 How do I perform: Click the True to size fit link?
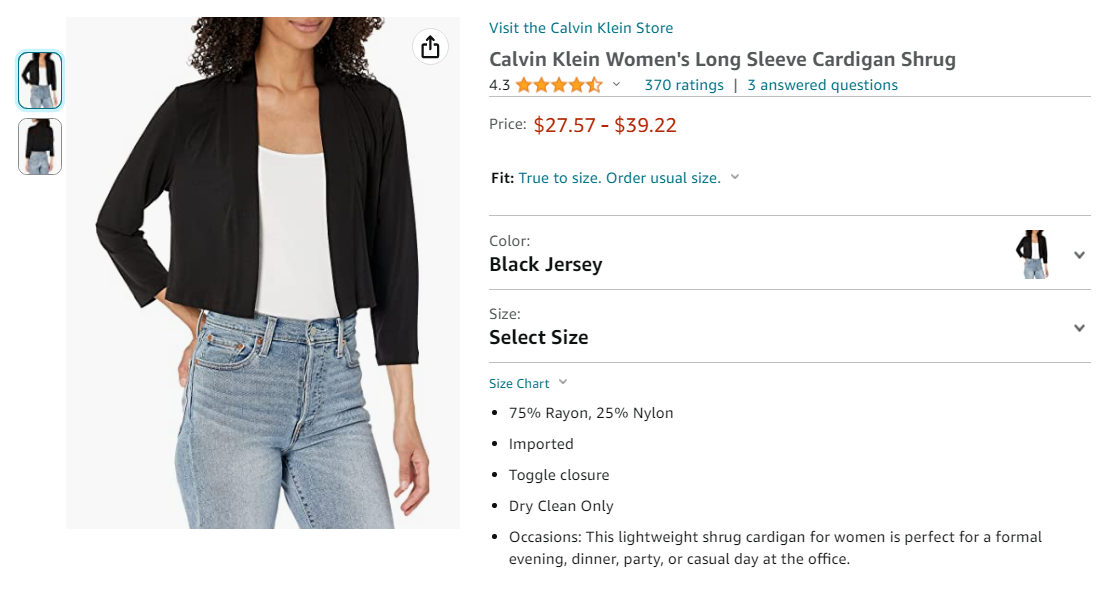[x=619, y=178]
